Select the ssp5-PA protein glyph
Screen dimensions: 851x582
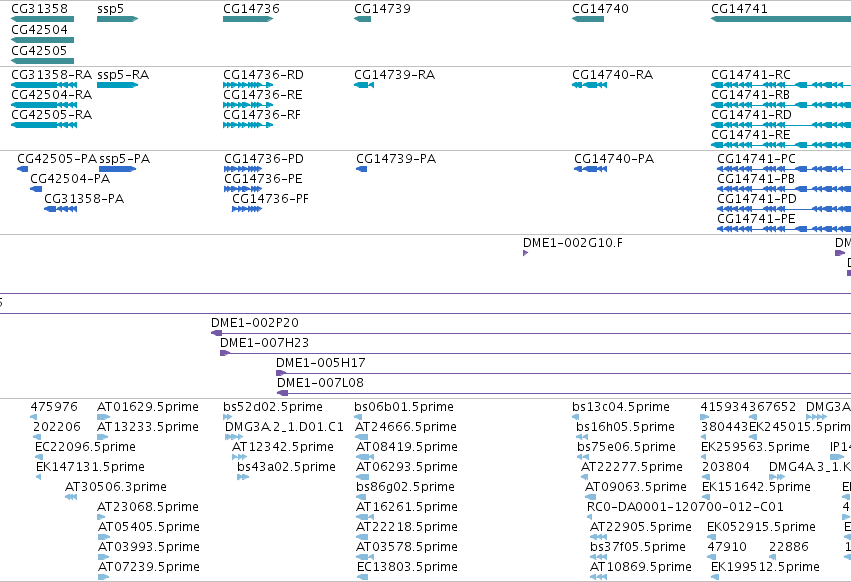117,169
